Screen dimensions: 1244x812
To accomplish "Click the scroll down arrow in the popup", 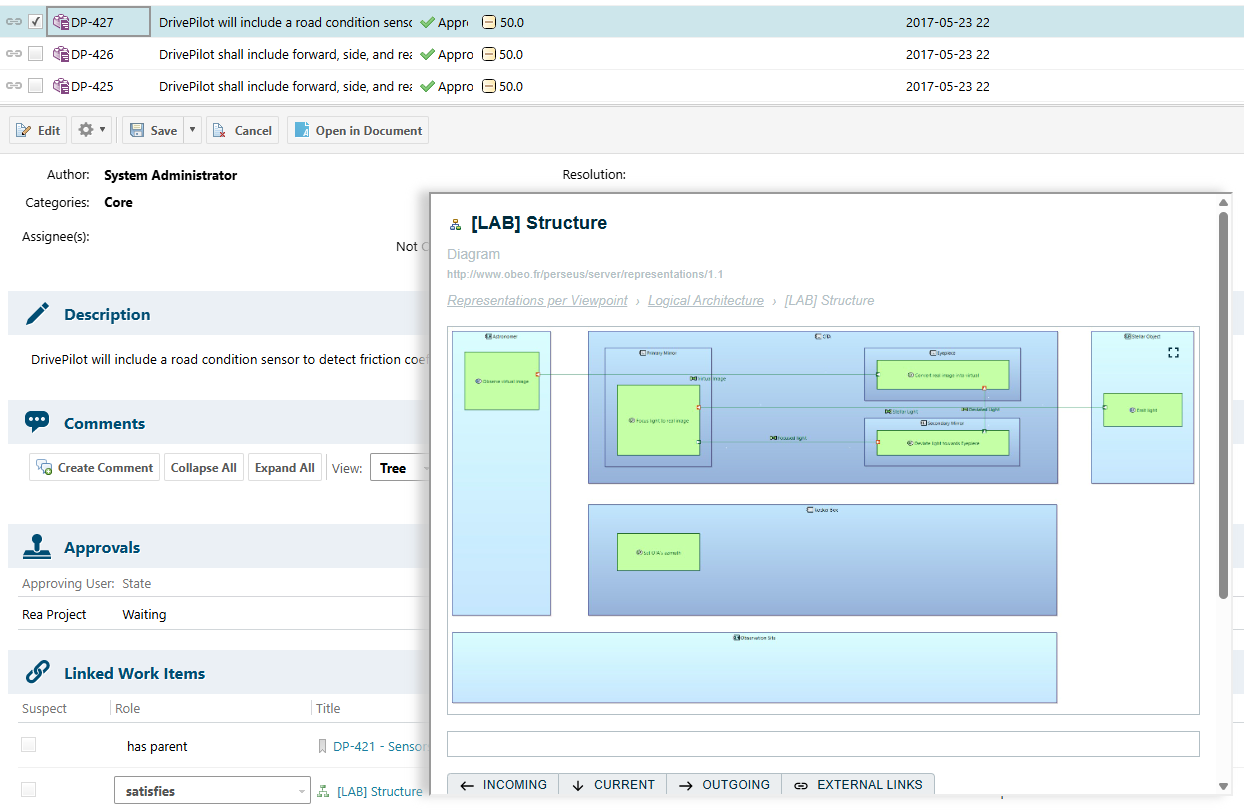I will point(1223,786).
